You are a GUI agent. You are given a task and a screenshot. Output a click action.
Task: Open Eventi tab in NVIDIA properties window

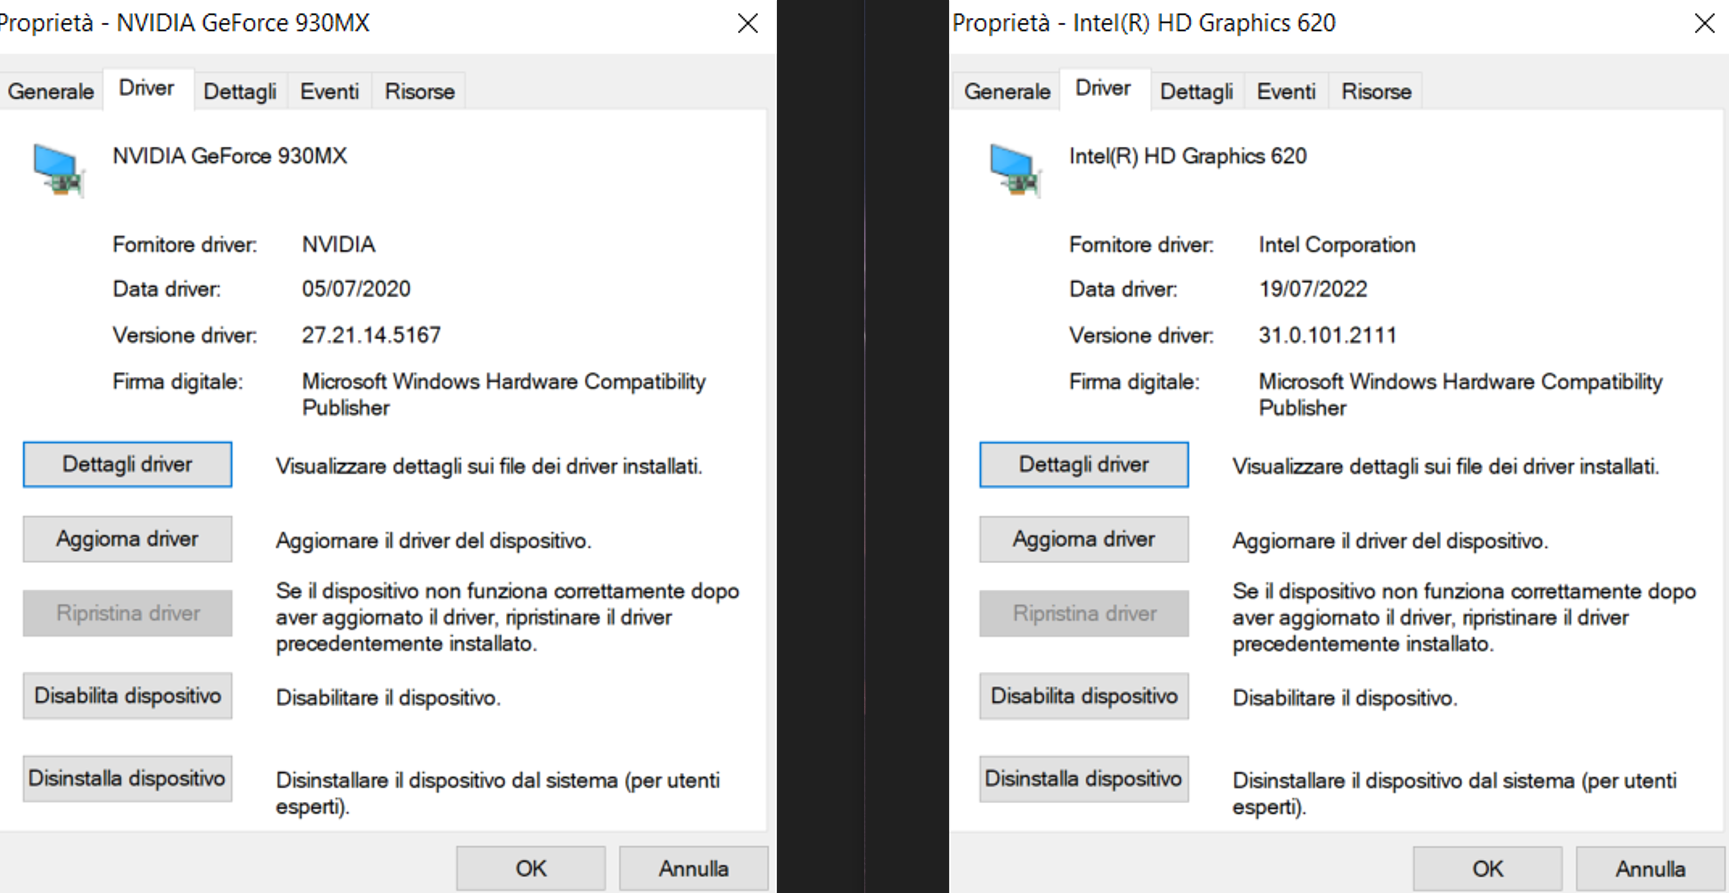329,91
